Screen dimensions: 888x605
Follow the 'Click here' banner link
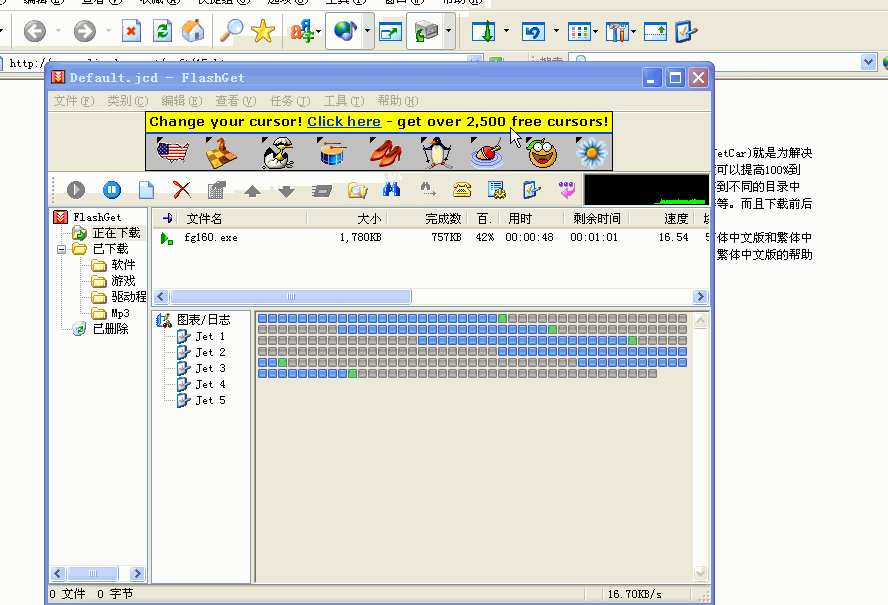point(344,122)
